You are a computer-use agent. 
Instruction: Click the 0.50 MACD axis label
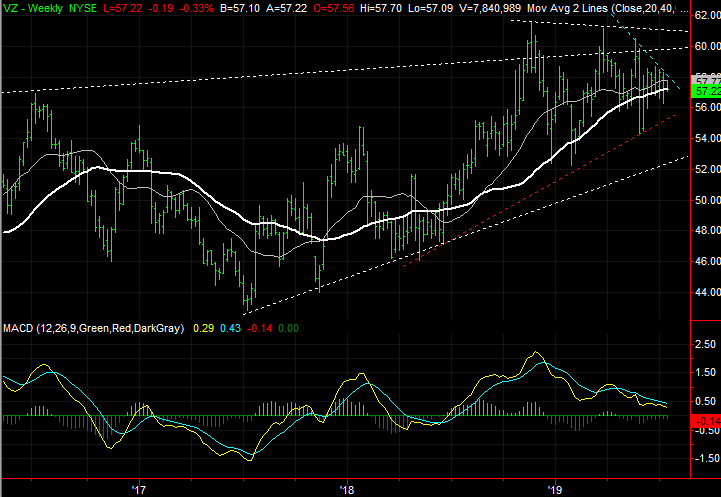[706, 401]
